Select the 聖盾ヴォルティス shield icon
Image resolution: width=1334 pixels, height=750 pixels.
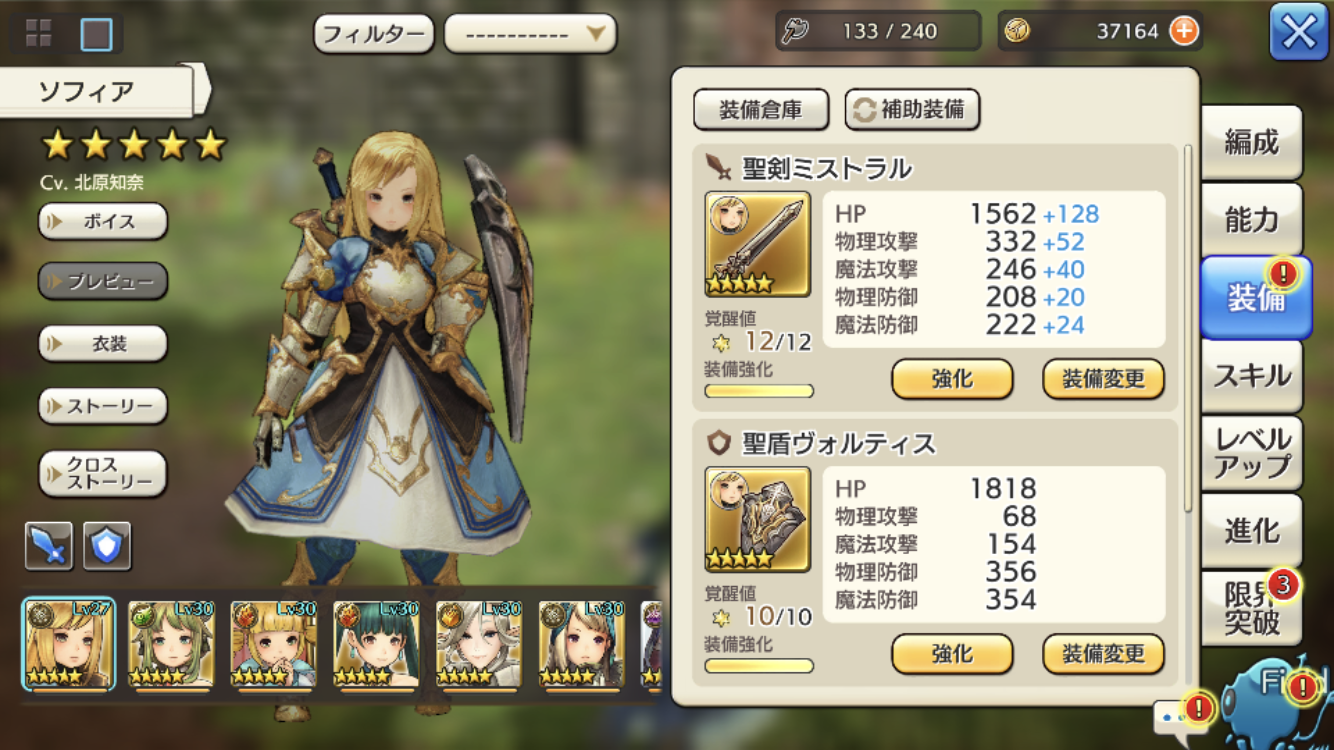pos(758,519)
